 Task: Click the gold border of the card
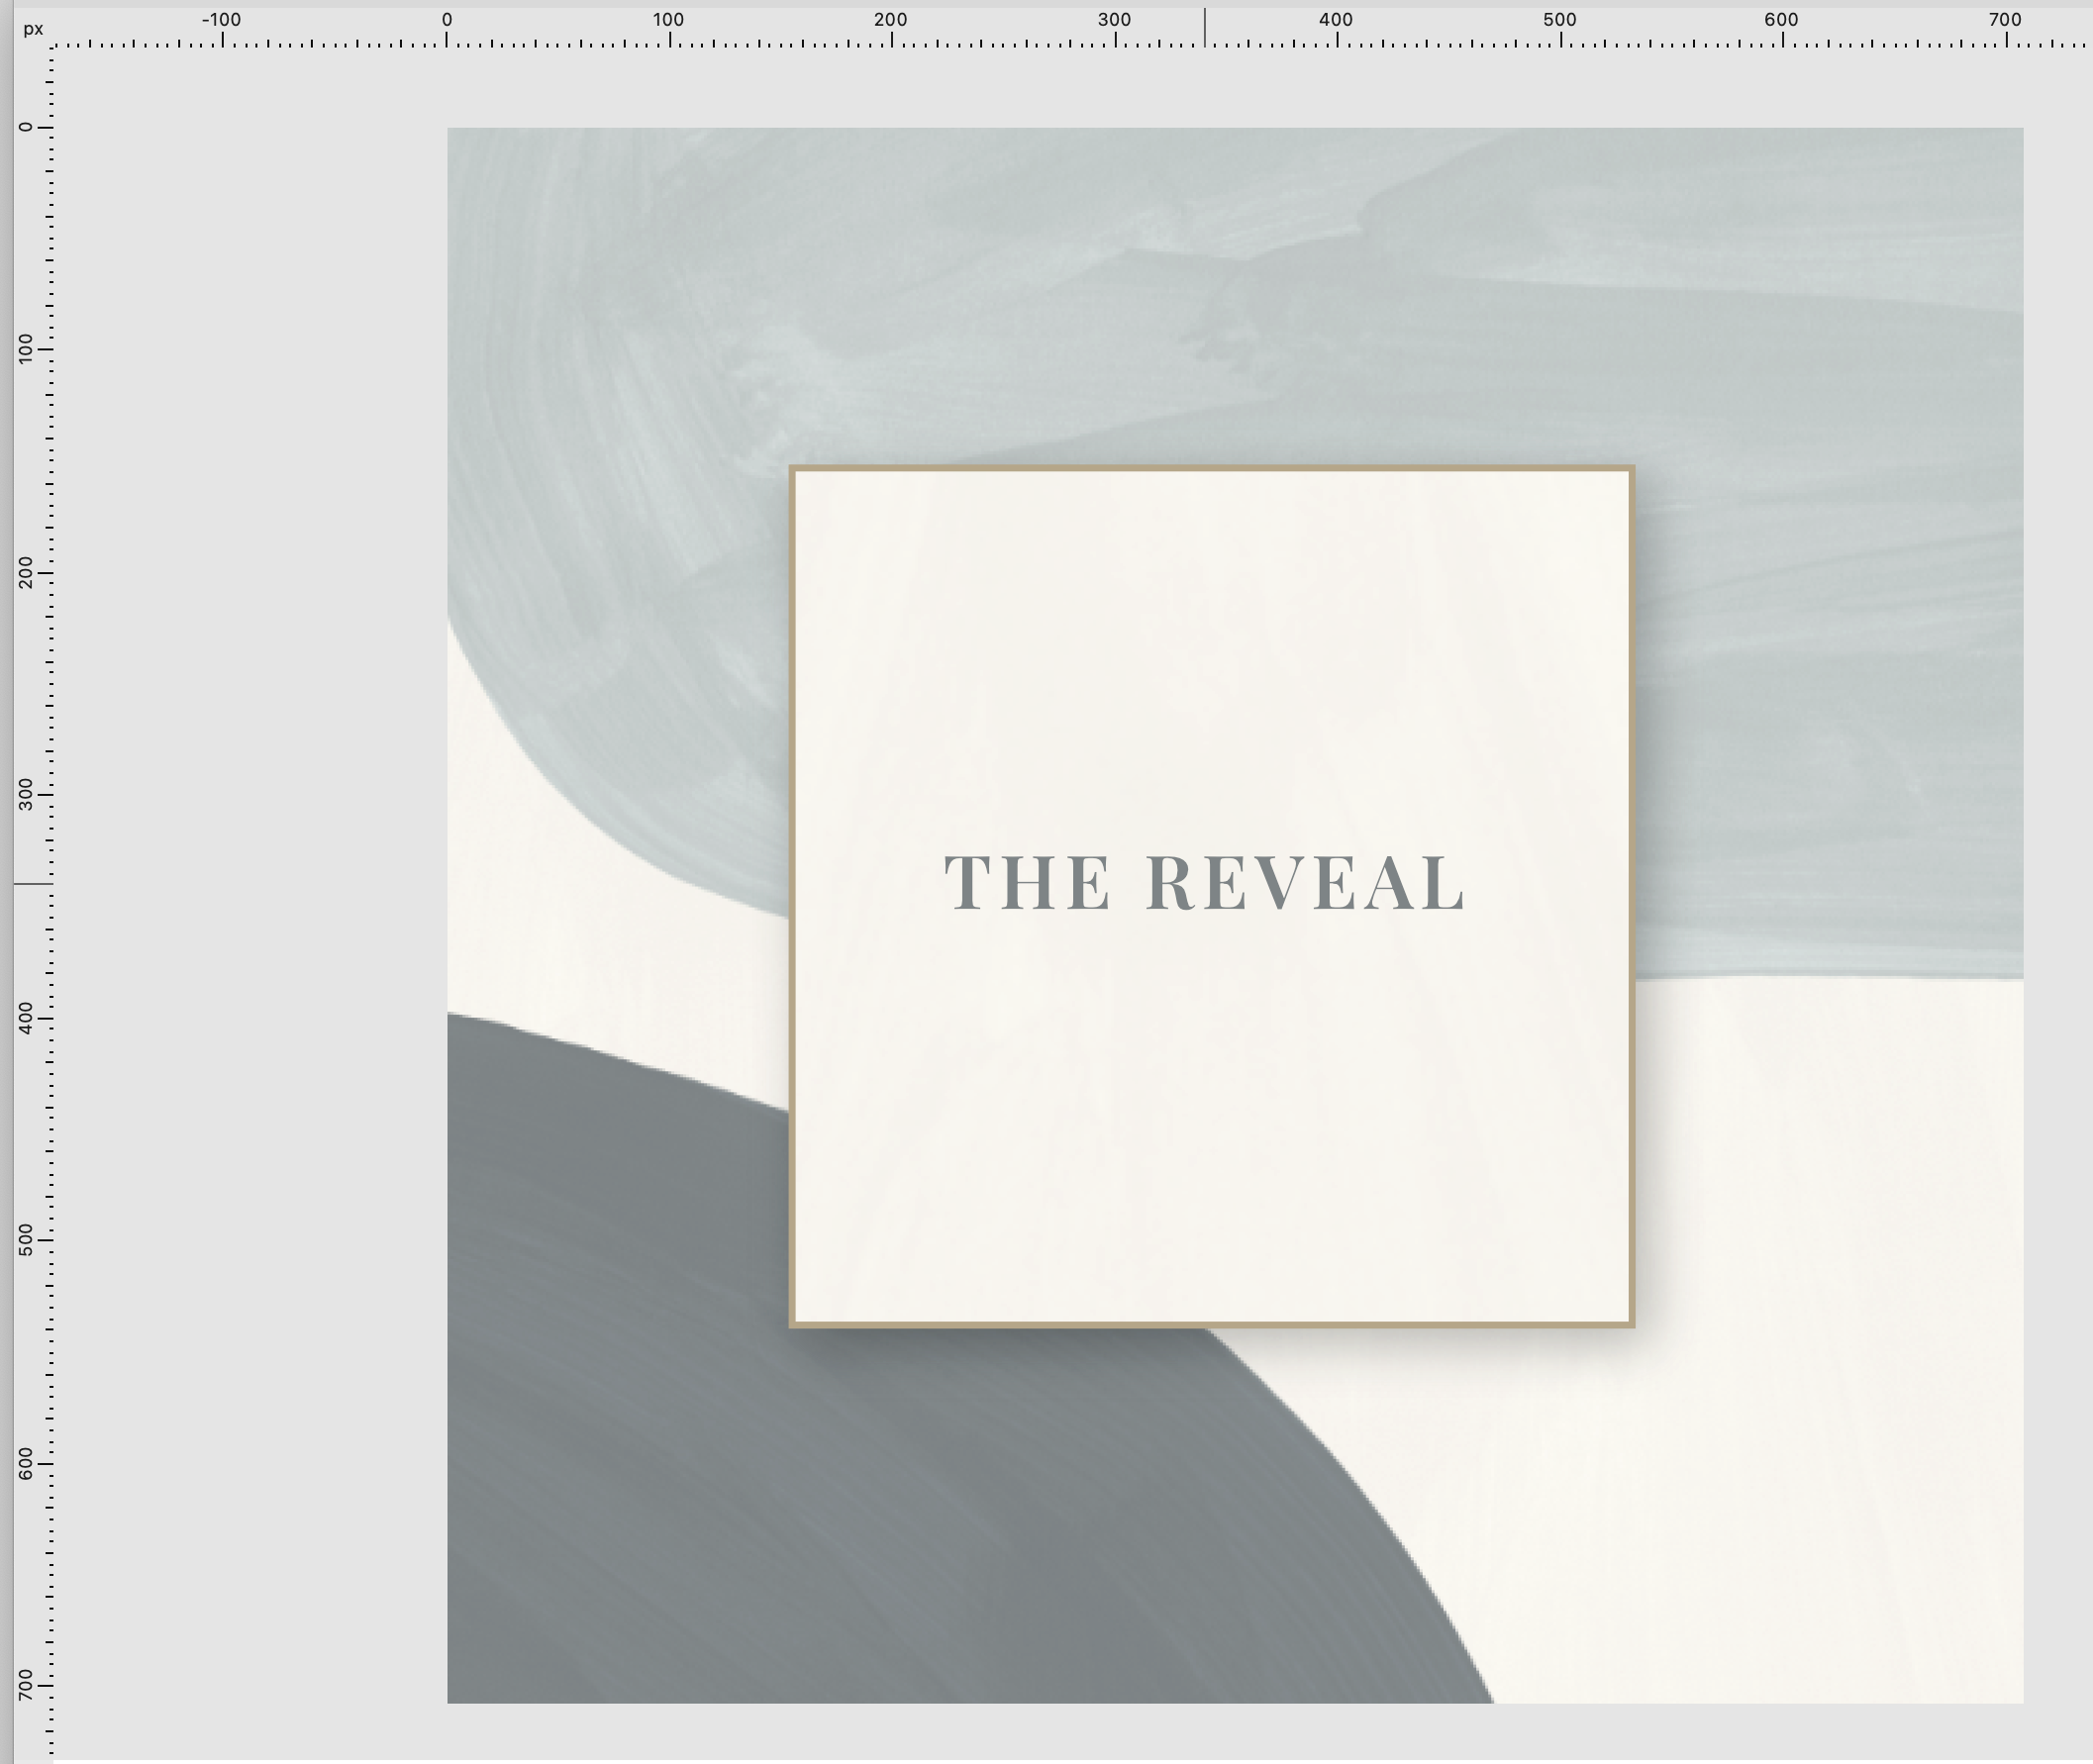[x=1210, y=467]
